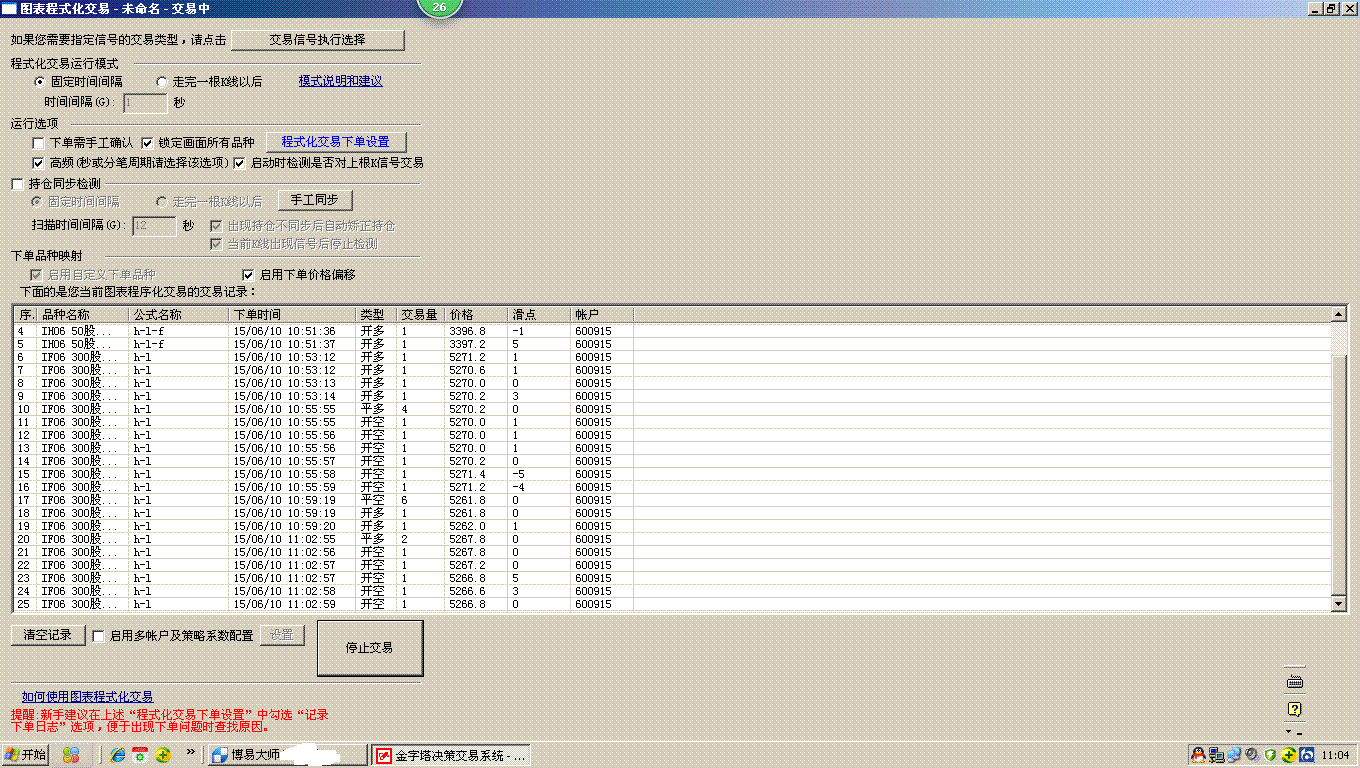Click the green circle badge showing 26
This screenshot has height=768, width=1360.
(x=439, y=8)
